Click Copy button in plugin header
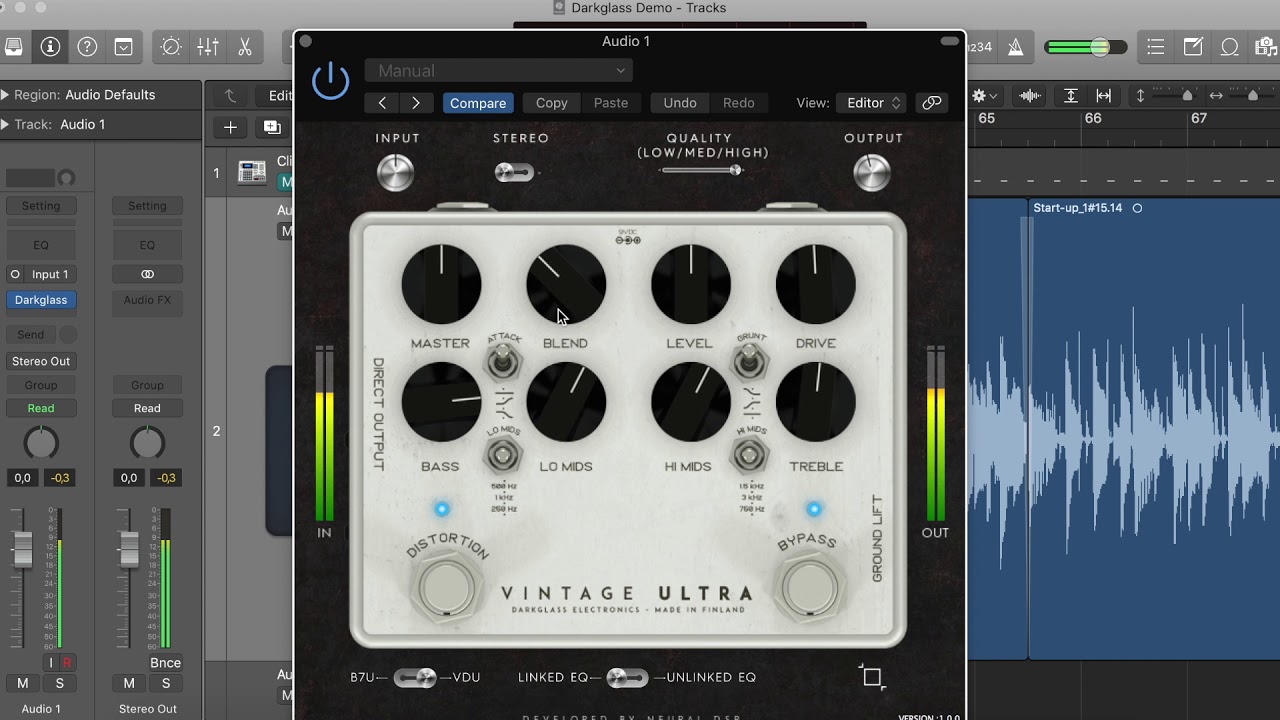1280x720 pixels. tap(551, 103)
